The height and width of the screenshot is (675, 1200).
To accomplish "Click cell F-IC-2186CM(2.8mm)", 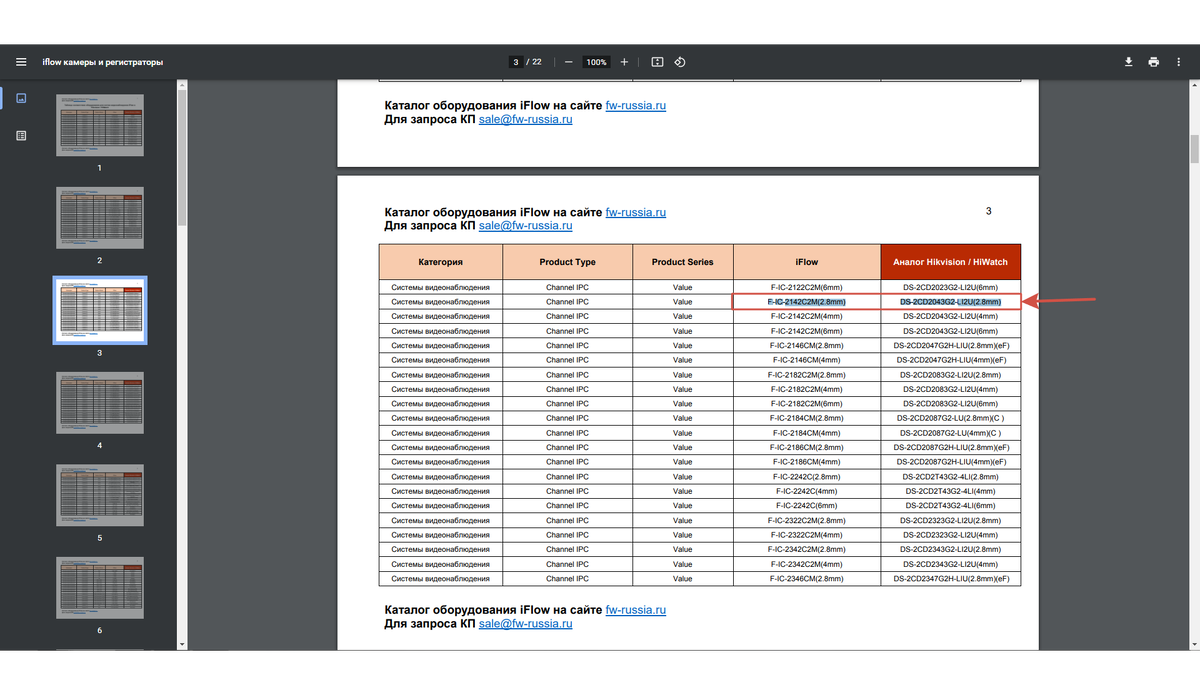I will point(807,447).
